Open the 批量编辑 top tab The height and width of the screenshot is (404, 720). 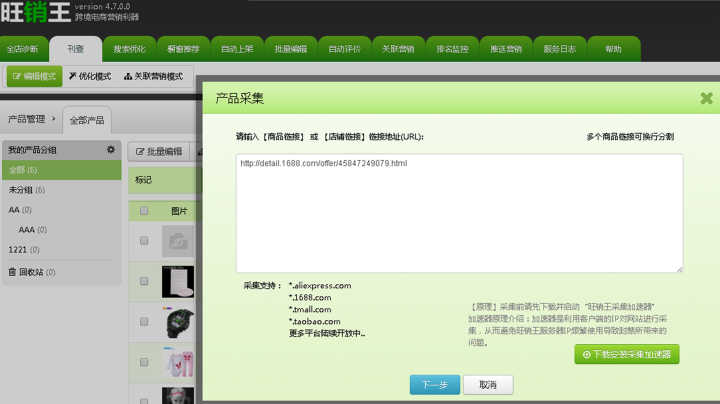pos(291,49)
